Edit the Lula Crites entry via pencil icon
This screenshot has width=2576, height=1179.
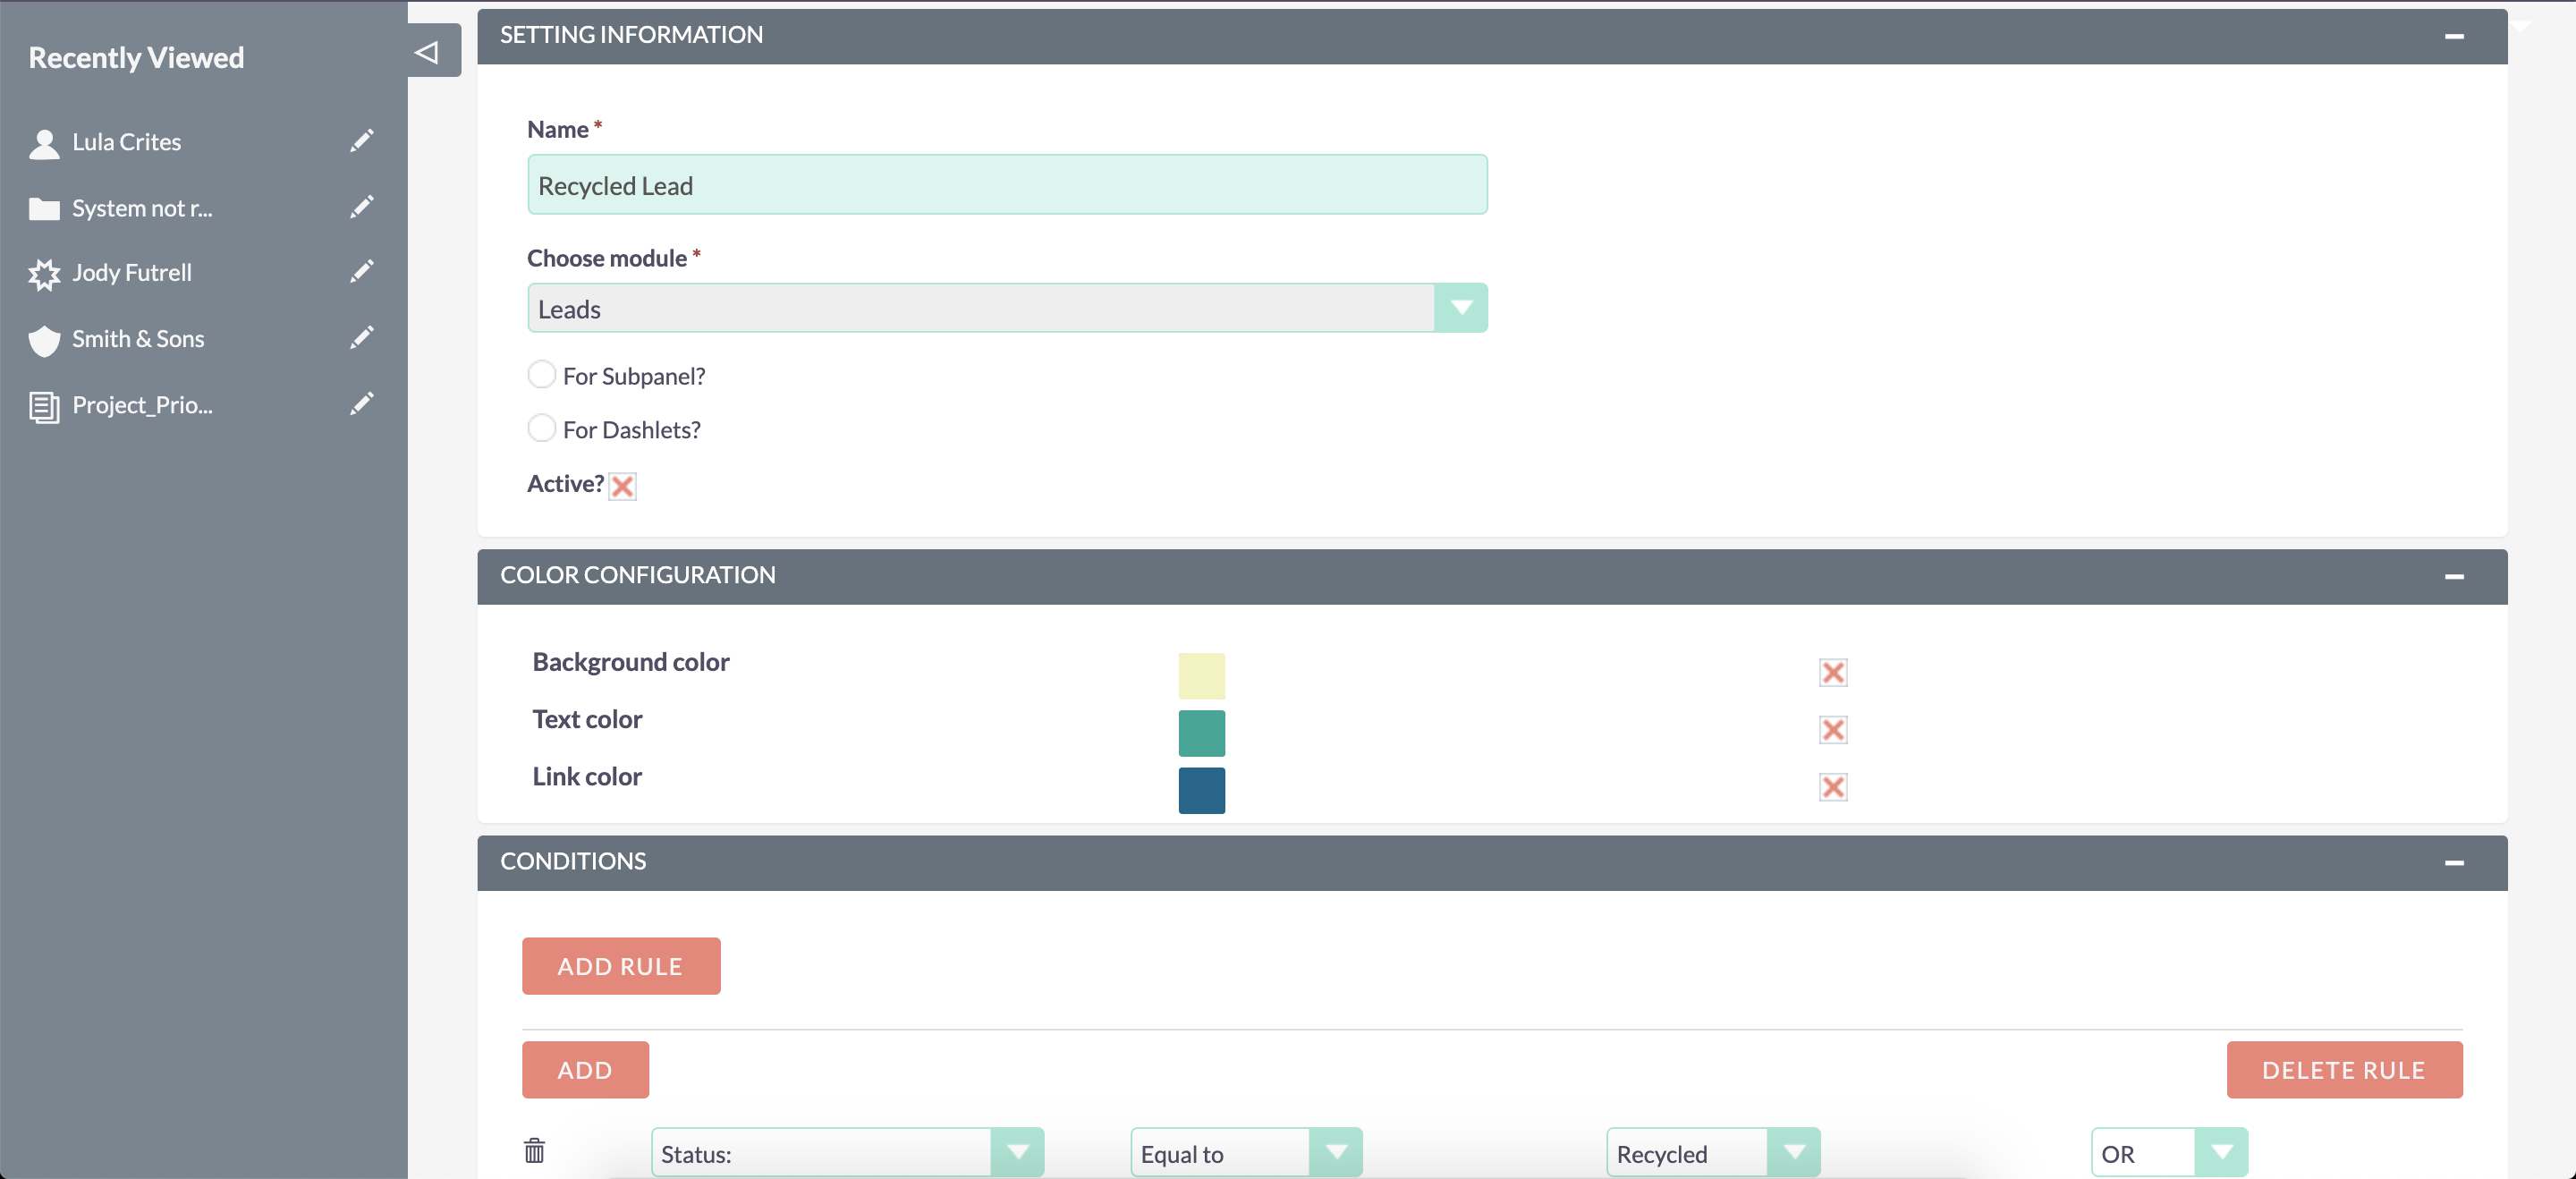pyautogui.click(x=362, y=140)
